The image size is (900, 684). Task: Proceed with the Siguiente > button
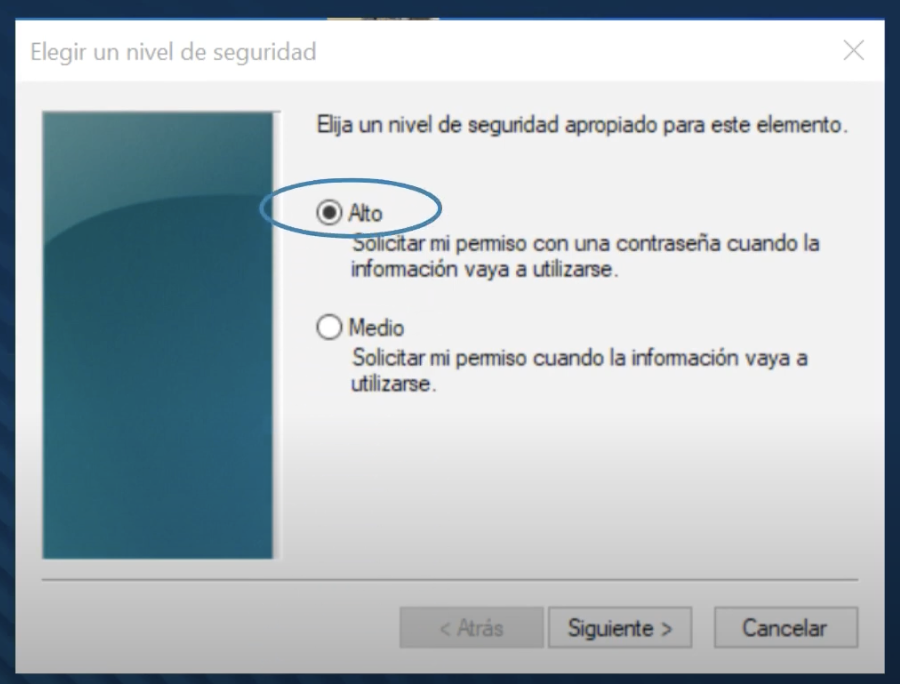point(620,628)
